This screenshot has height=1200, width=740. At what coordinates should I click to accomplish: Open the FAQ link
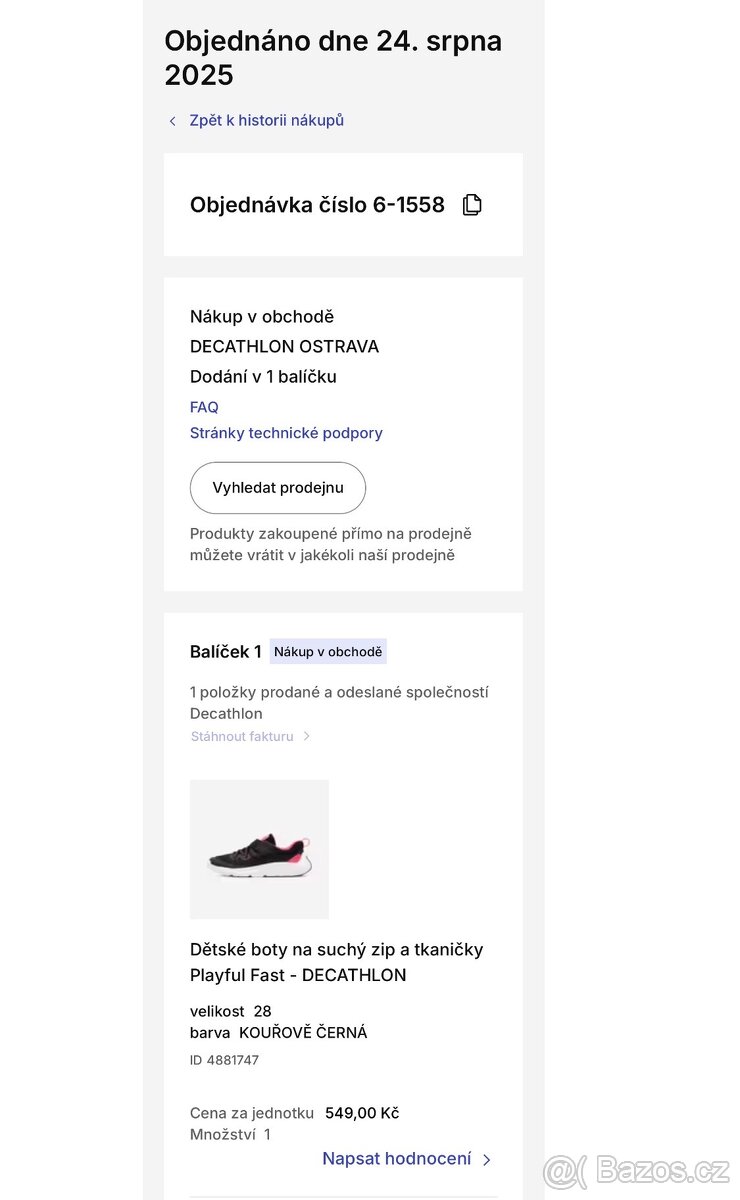204,407
